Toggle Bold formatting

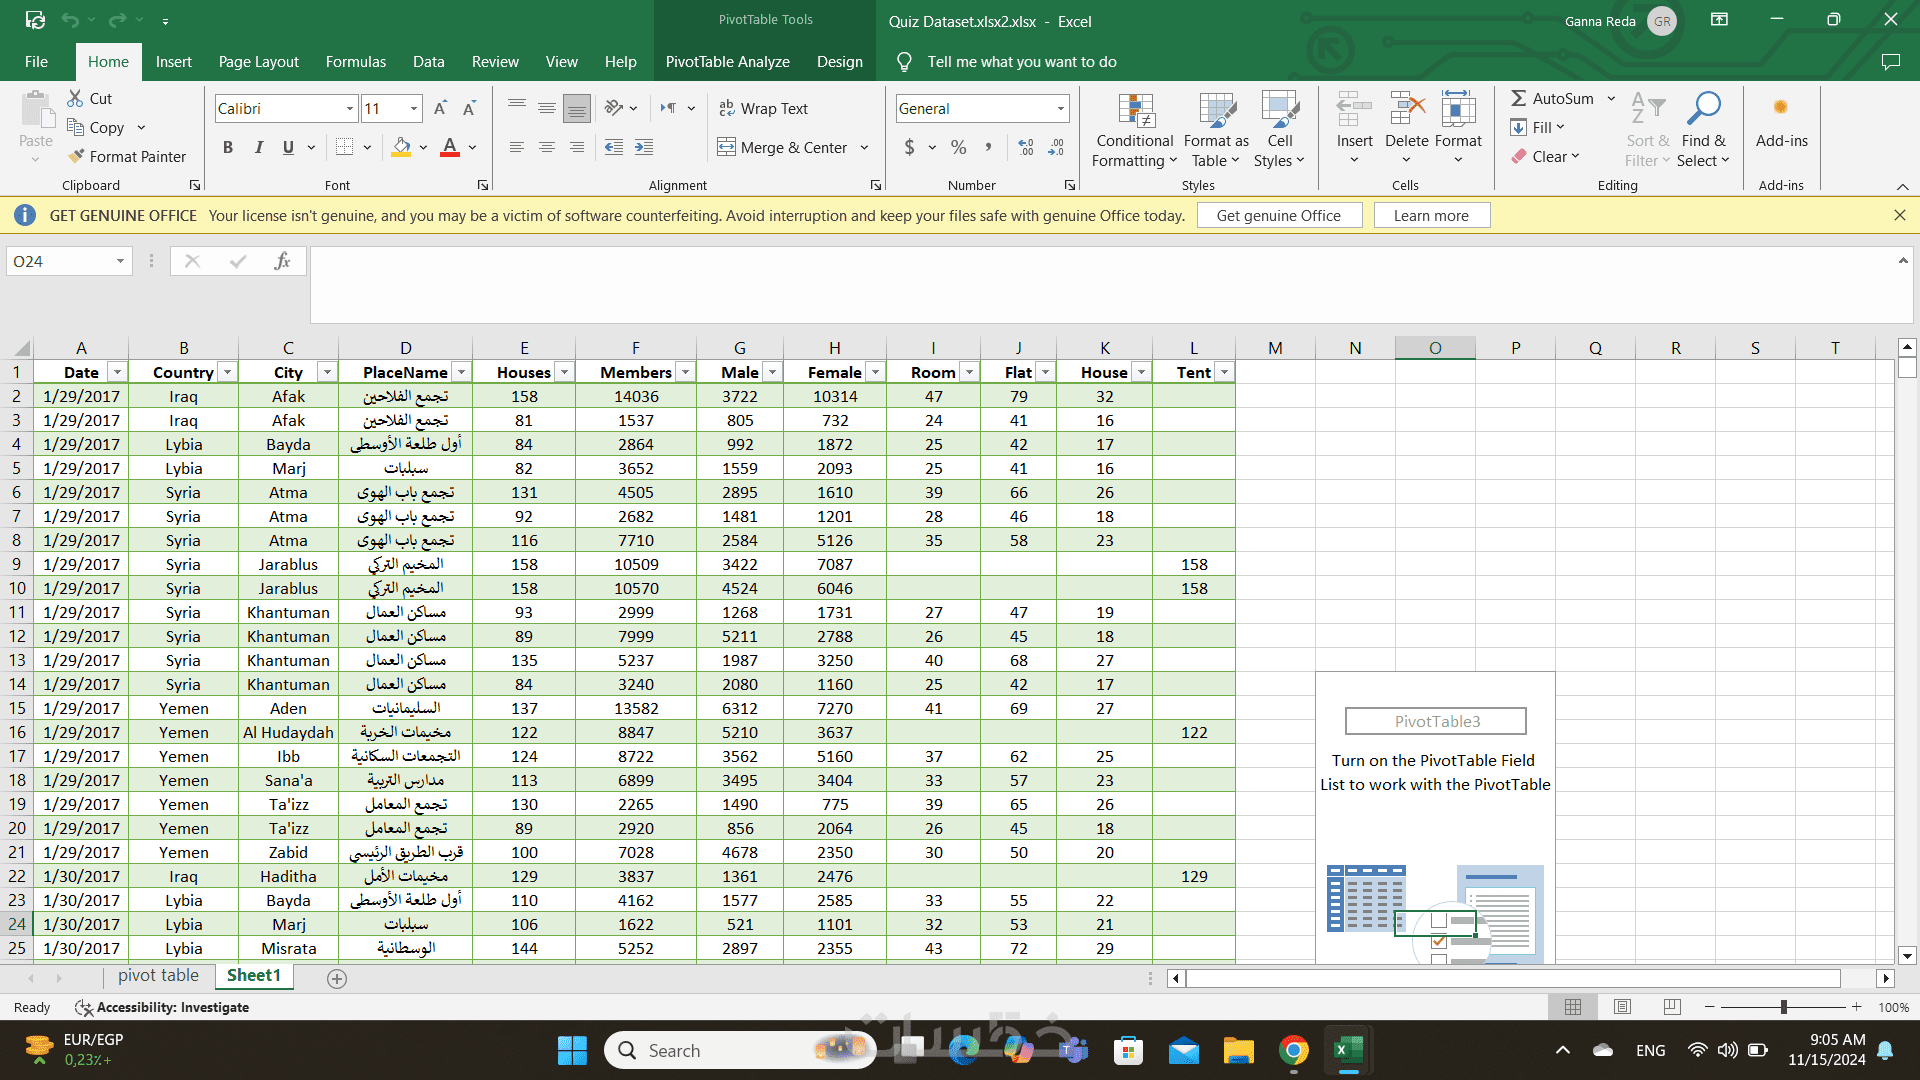pyautogui.click(x=228, y=147)
